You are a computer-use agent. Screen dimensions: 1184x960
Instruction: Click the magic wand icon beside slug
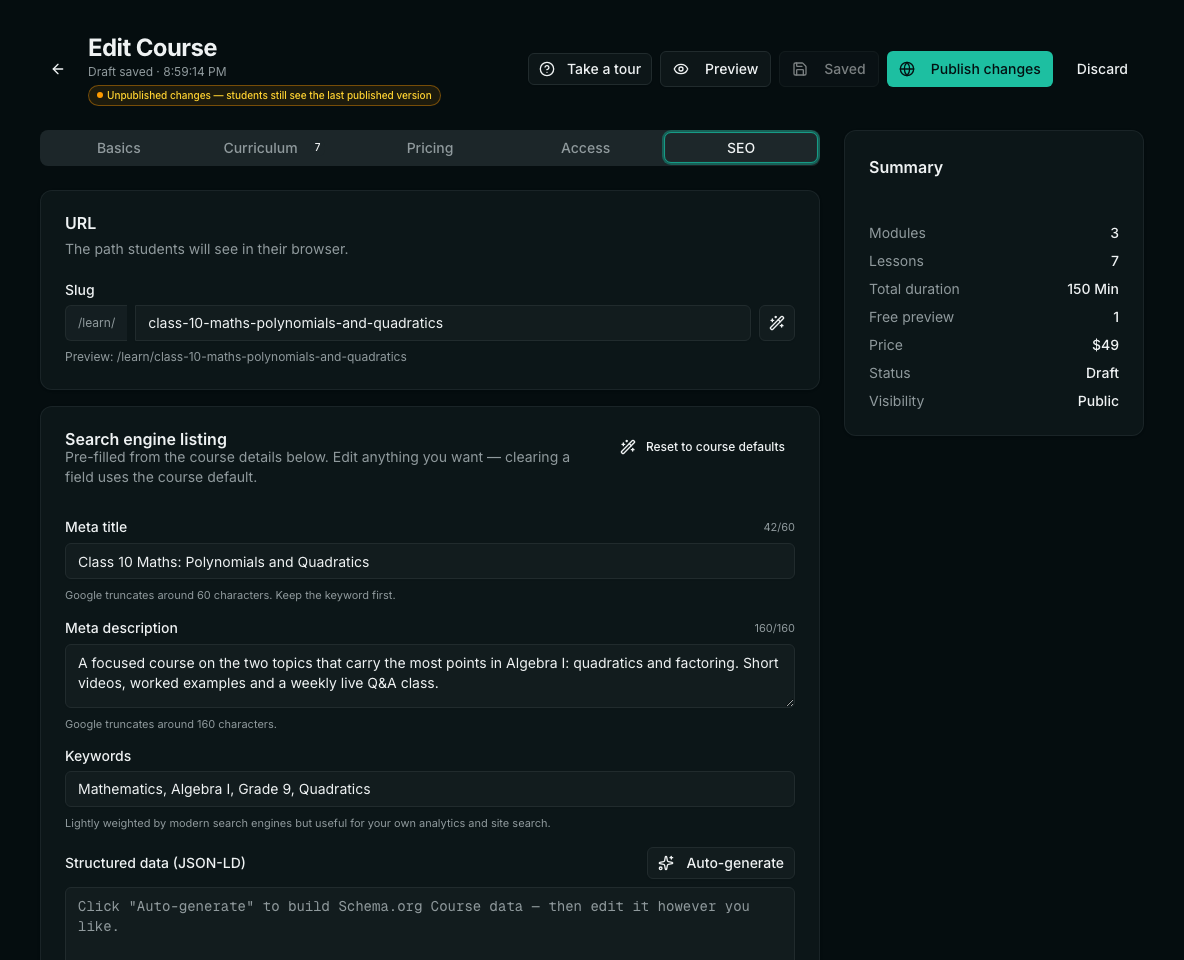[776, 323]
